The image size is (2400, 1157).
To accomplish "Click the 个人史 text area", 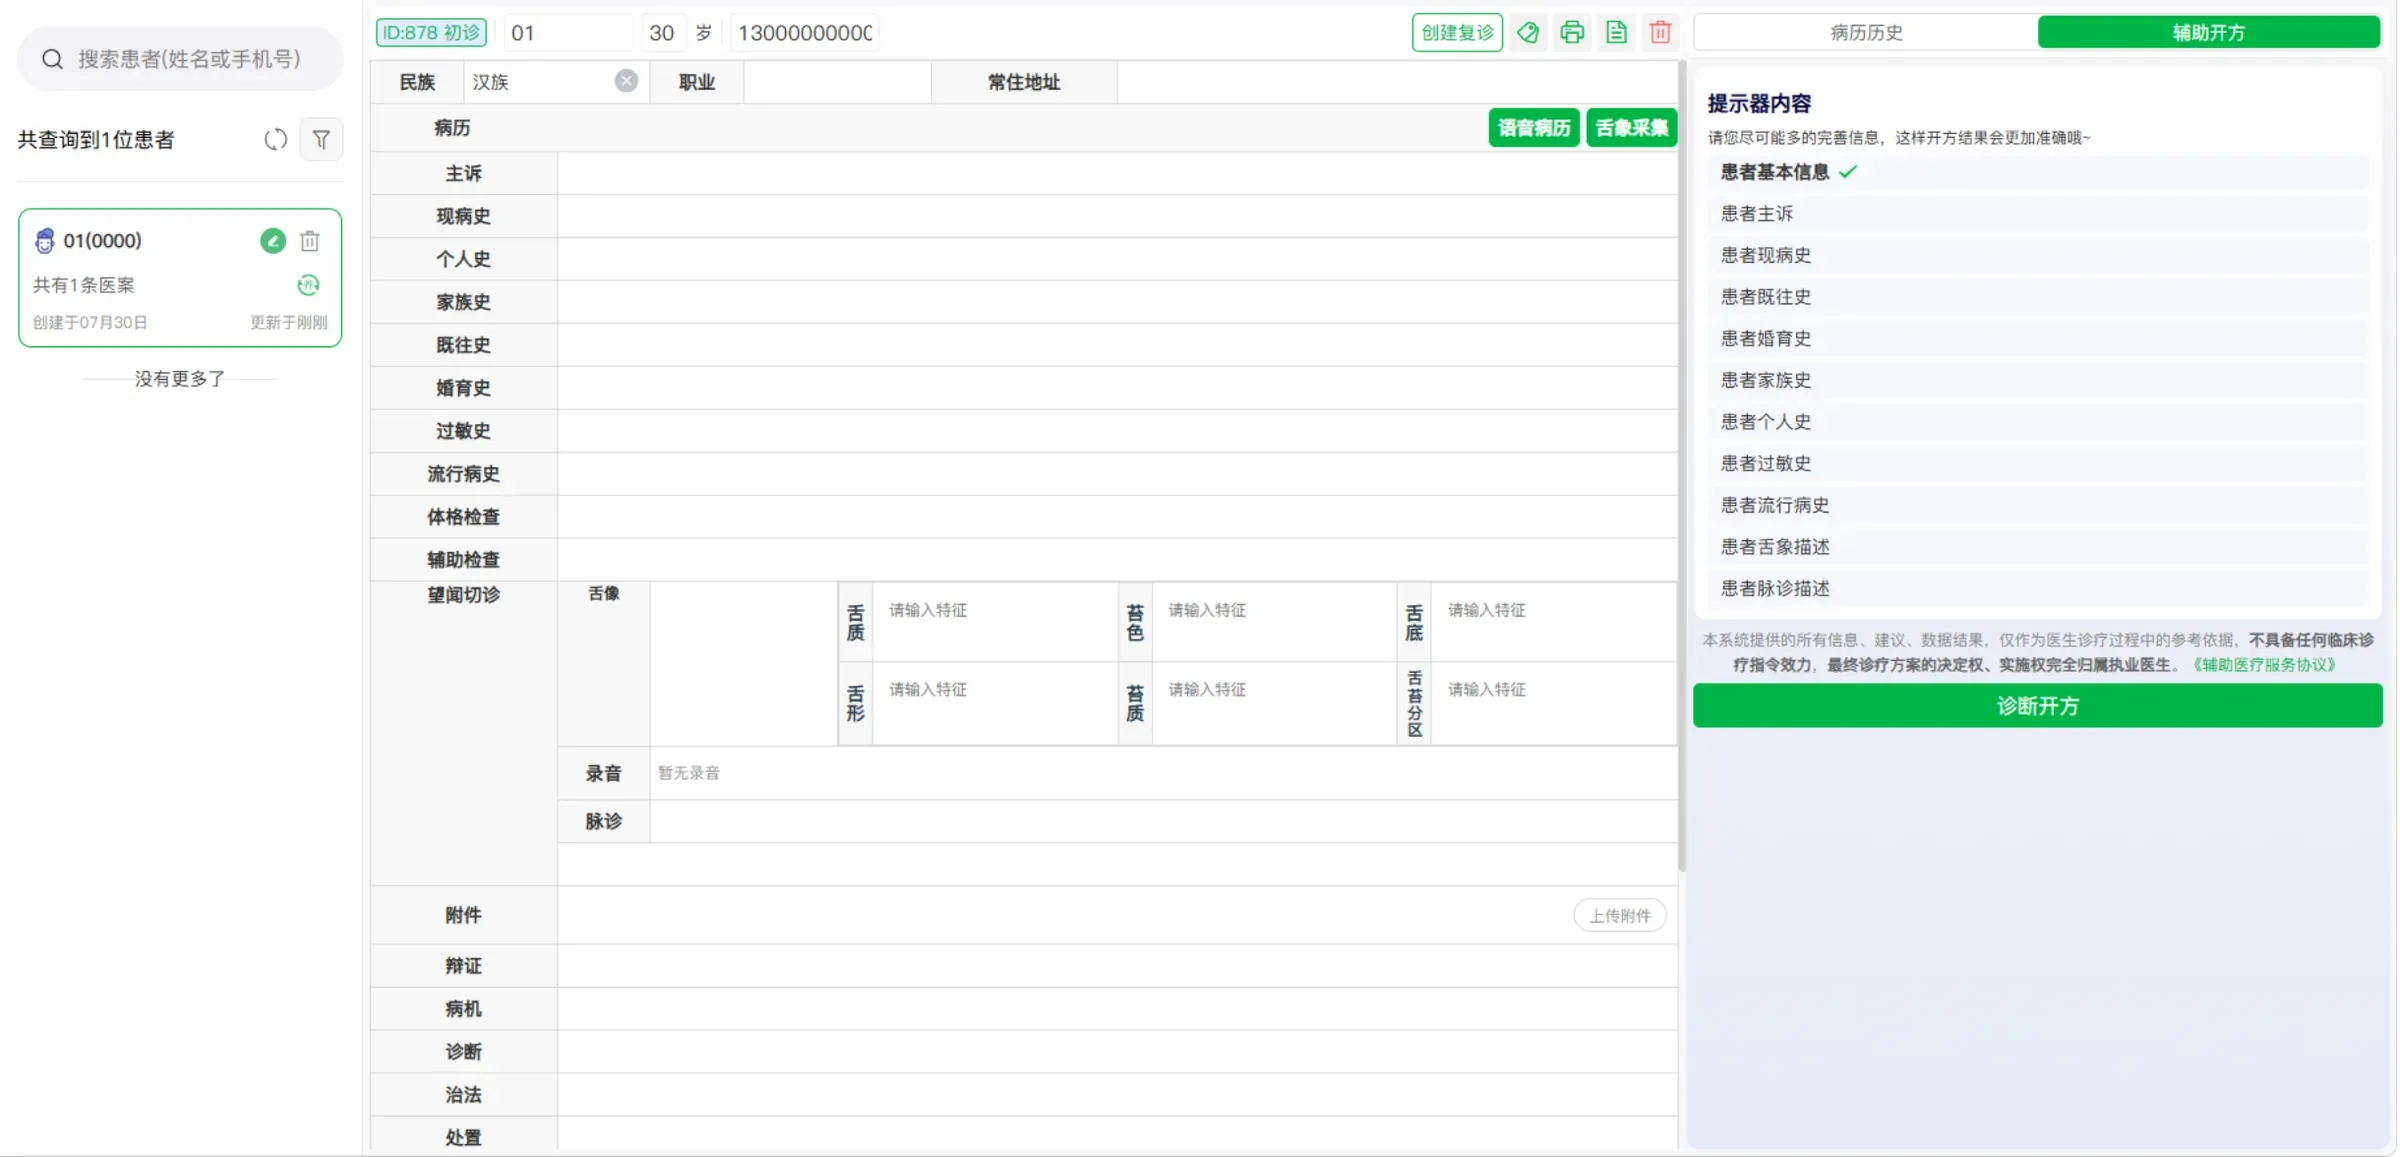I will click(x=1117, y=259).
